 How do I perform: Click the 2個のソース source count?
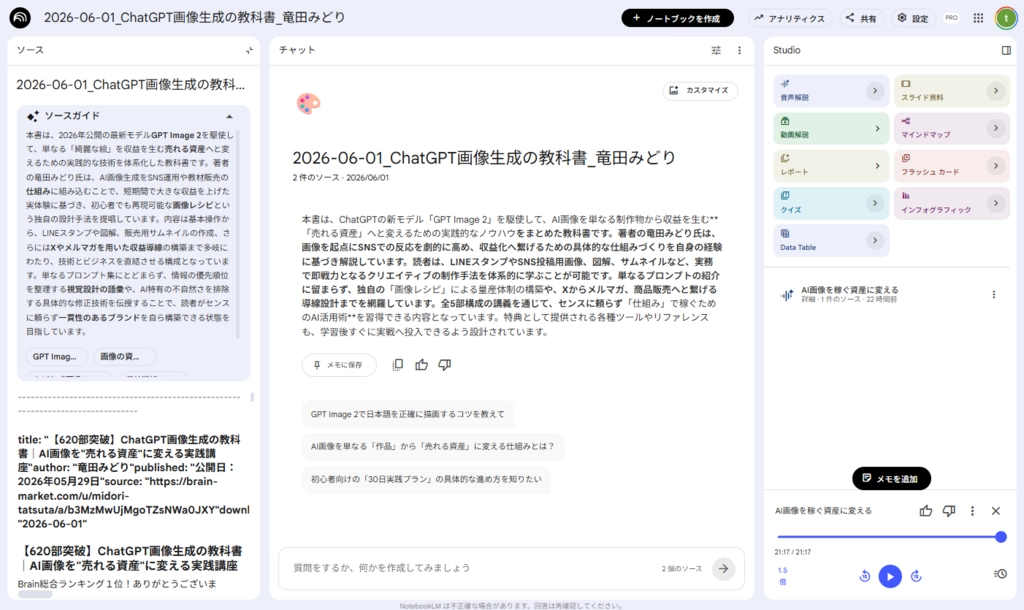[x=681, y=569]
